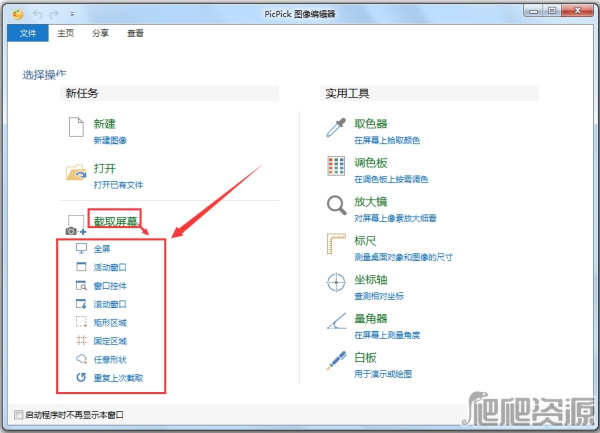600x433 pixels.
Task: Click the 打开 folder icon
Action: tap(76, 172)
